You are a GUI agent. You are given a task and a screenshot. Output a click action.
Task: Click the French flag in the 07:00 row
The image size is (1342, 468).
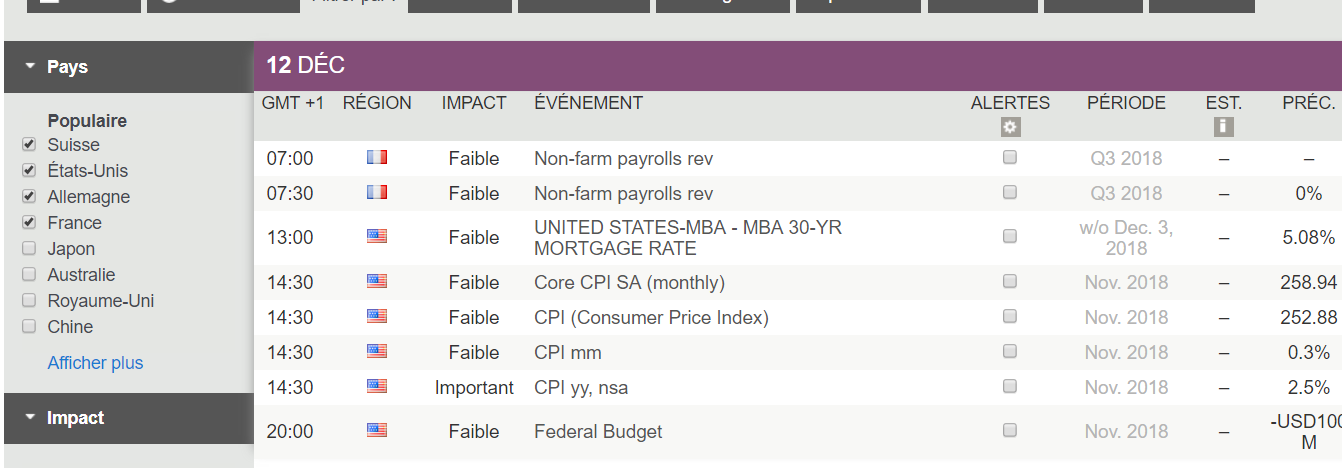click(x=377, y=158)
